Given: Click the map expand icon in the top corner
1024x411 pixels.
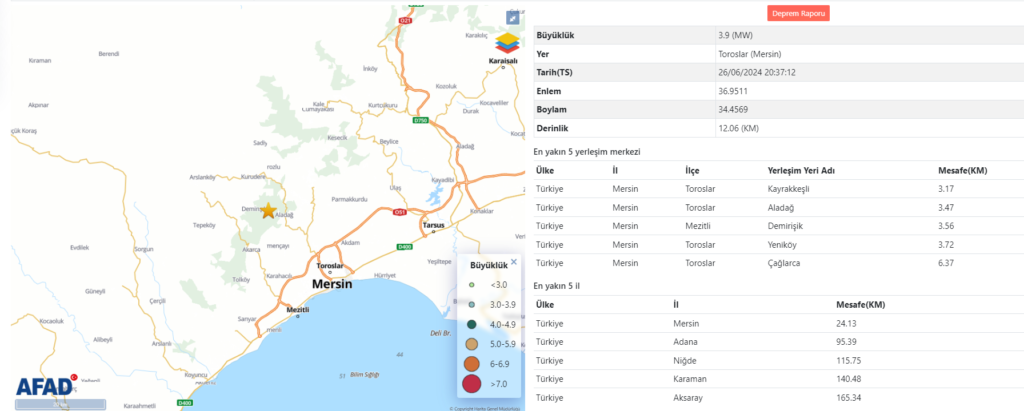Looking at the screenshot, I should tap(512, 18).
